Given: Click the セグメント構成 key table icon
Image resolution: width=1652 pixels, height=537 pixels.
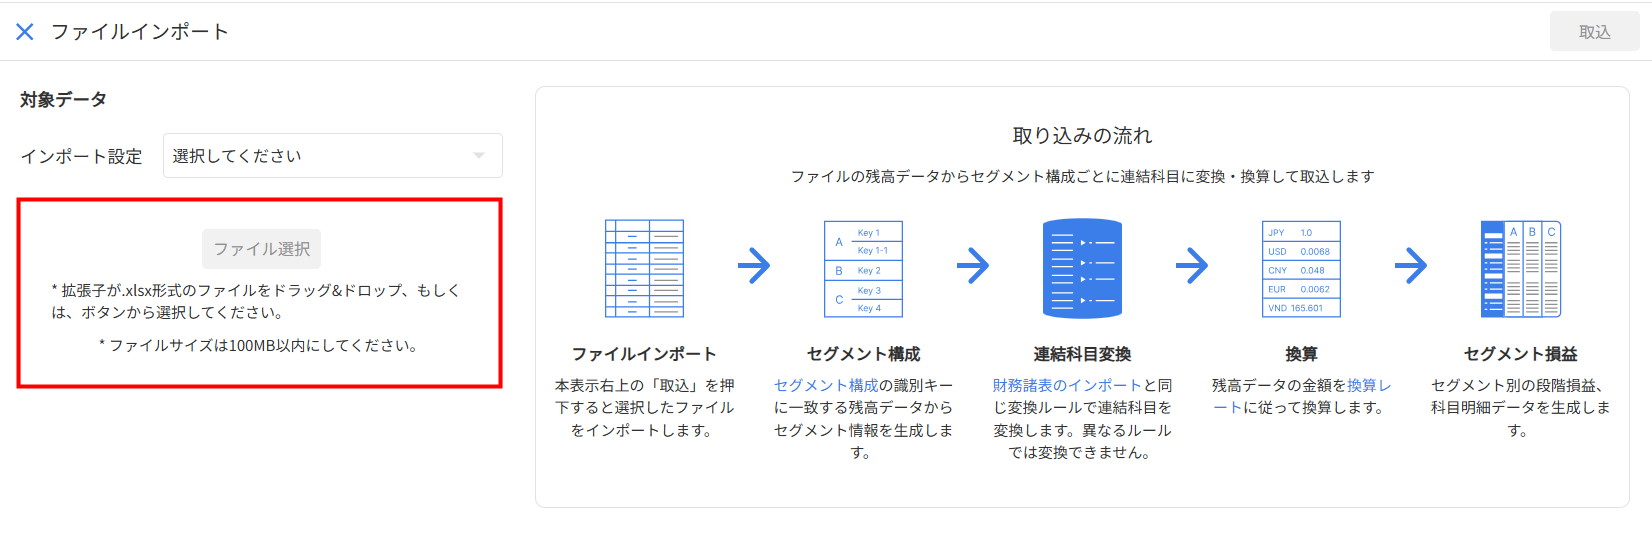Looking at the screenshot, I should coord(863,268).
